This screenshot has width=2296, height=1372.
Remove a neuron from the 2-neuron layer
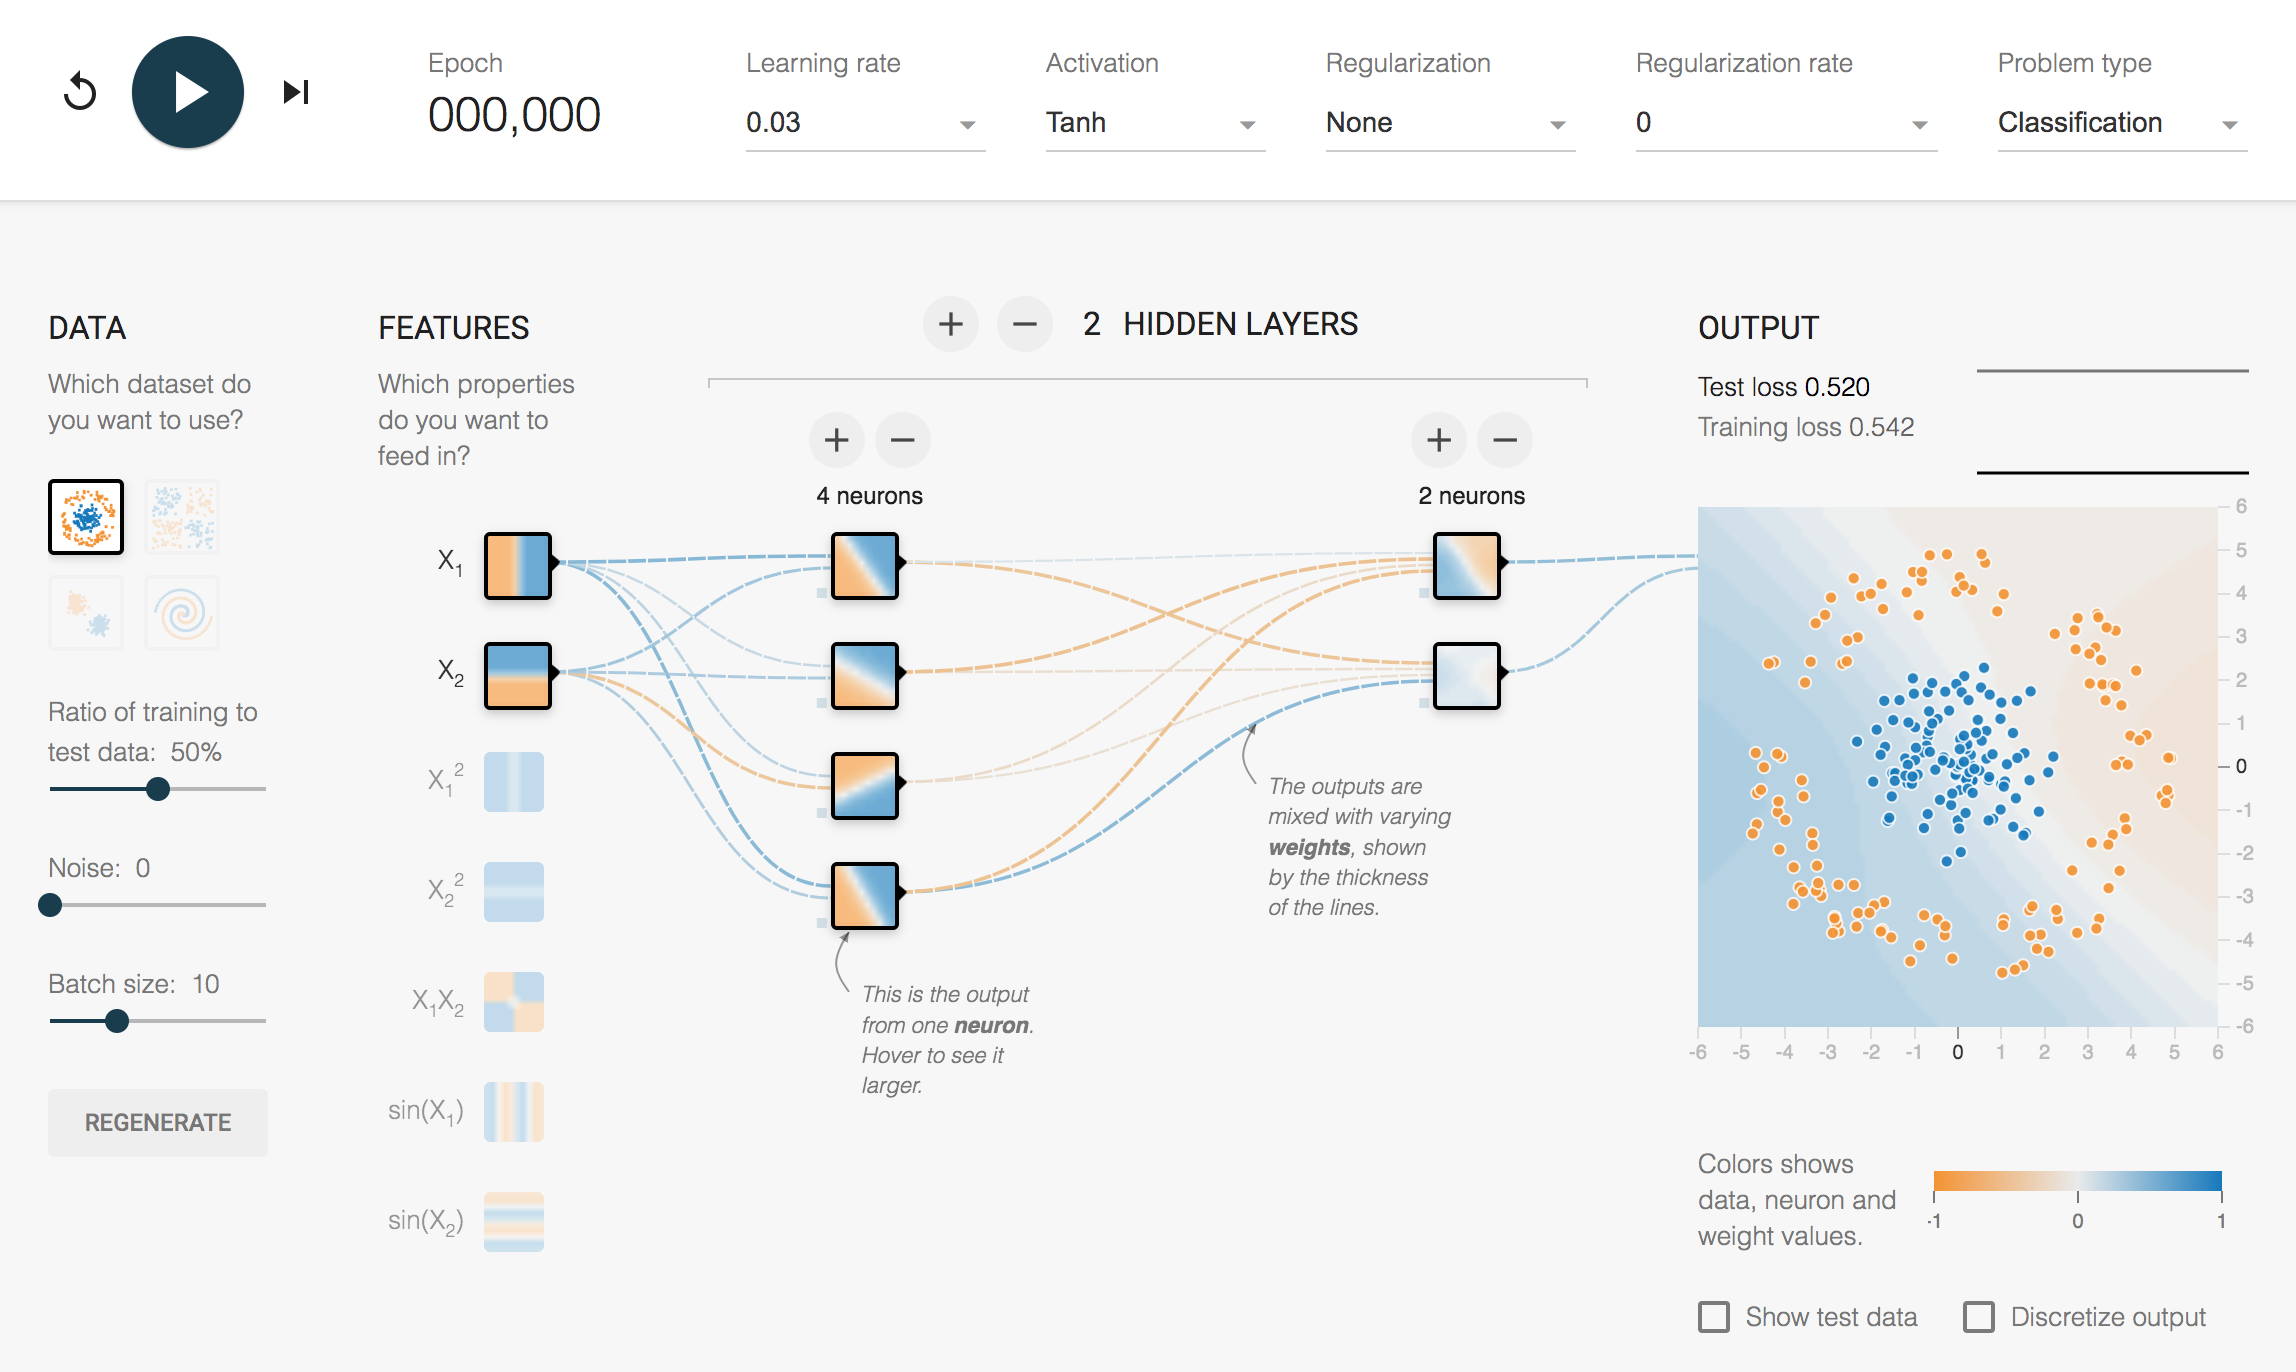(x=1504, y=440)
